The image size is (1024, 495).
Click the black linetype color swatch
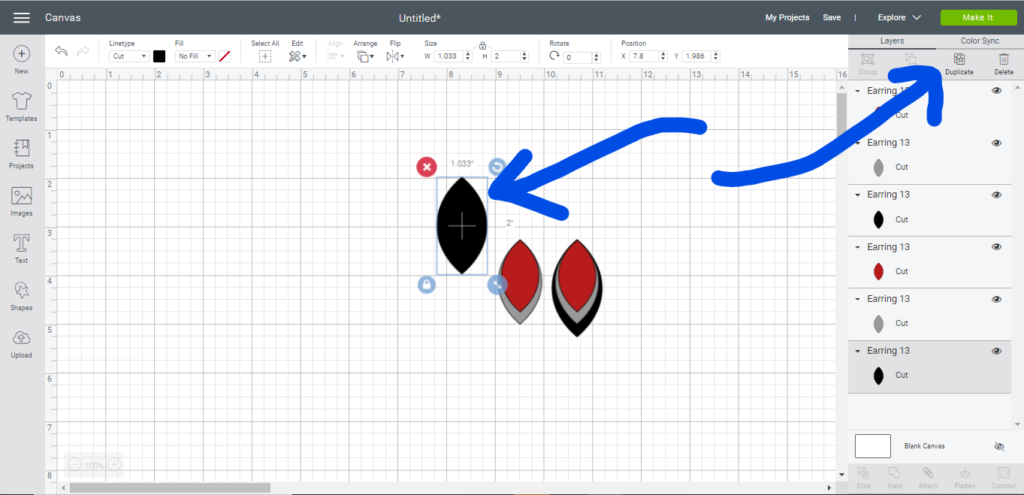159,56
